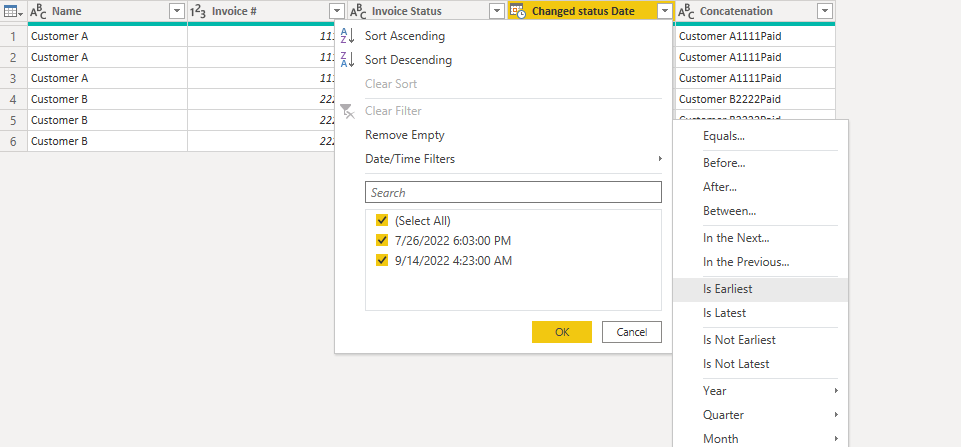The width and height of the screenshot is (961, 447).
Task: Select row number 1
Action: click(13, 36)
